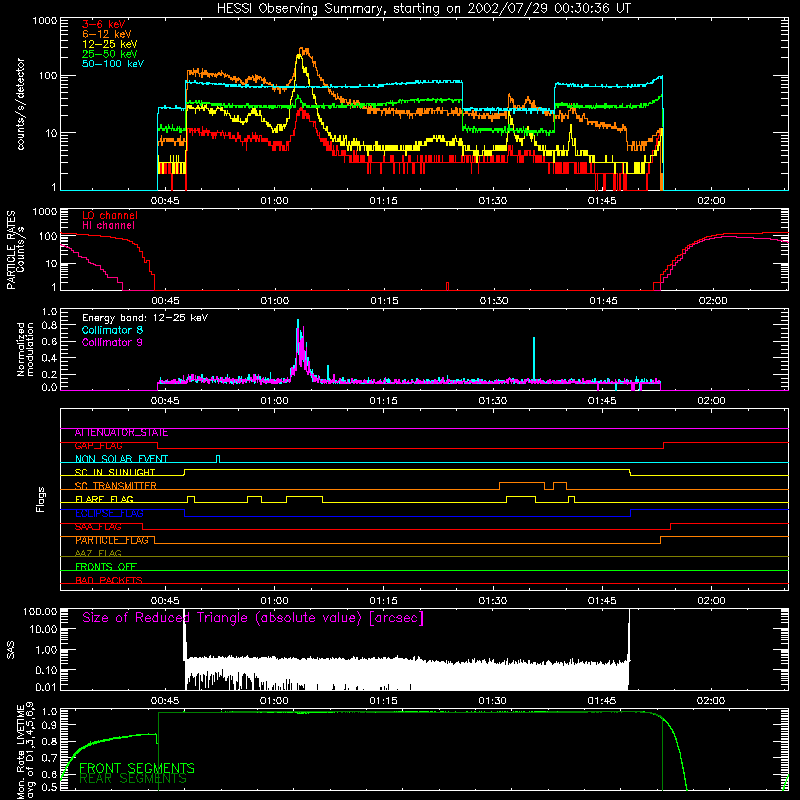
Task: Click the tall cyan Collimator 8 spike near 01:36
Action: 534,359
